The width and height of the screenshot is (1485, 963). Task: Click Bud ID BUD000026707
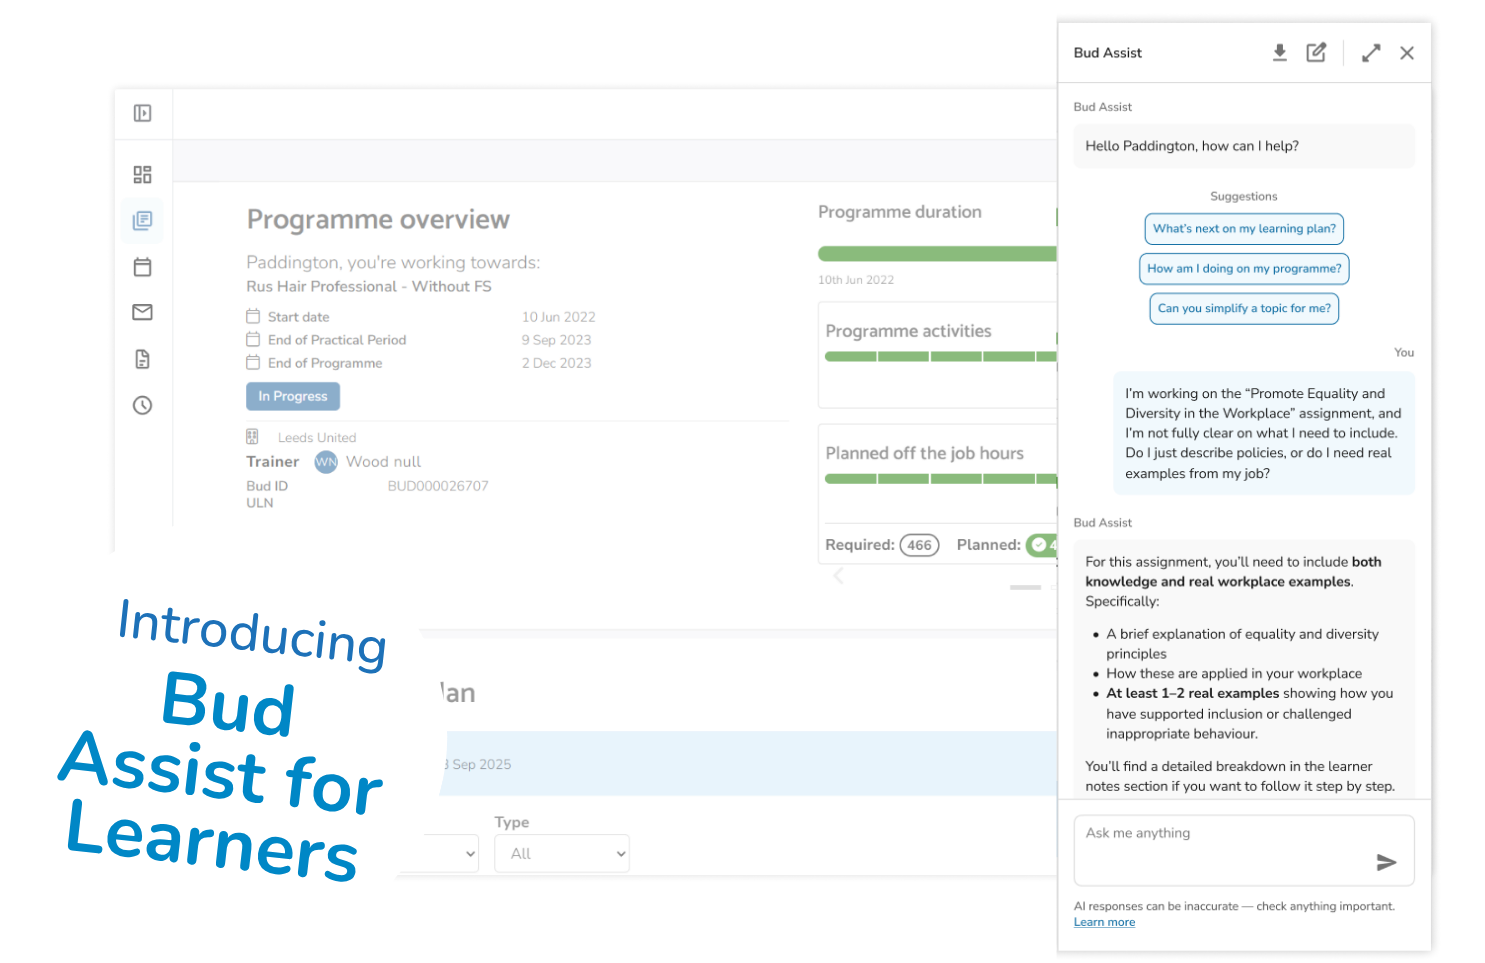tap(438, 486)
